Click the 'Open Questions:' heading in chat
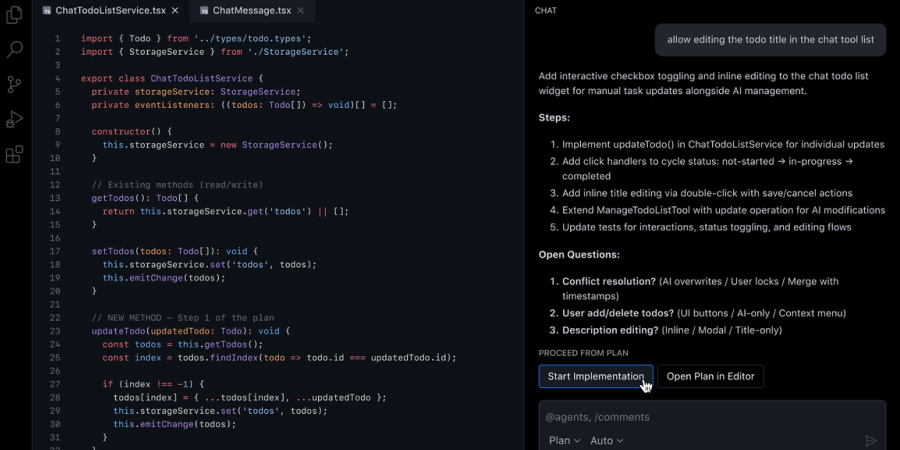The width and height of the screenshot is (900, 450). point(579,254)
